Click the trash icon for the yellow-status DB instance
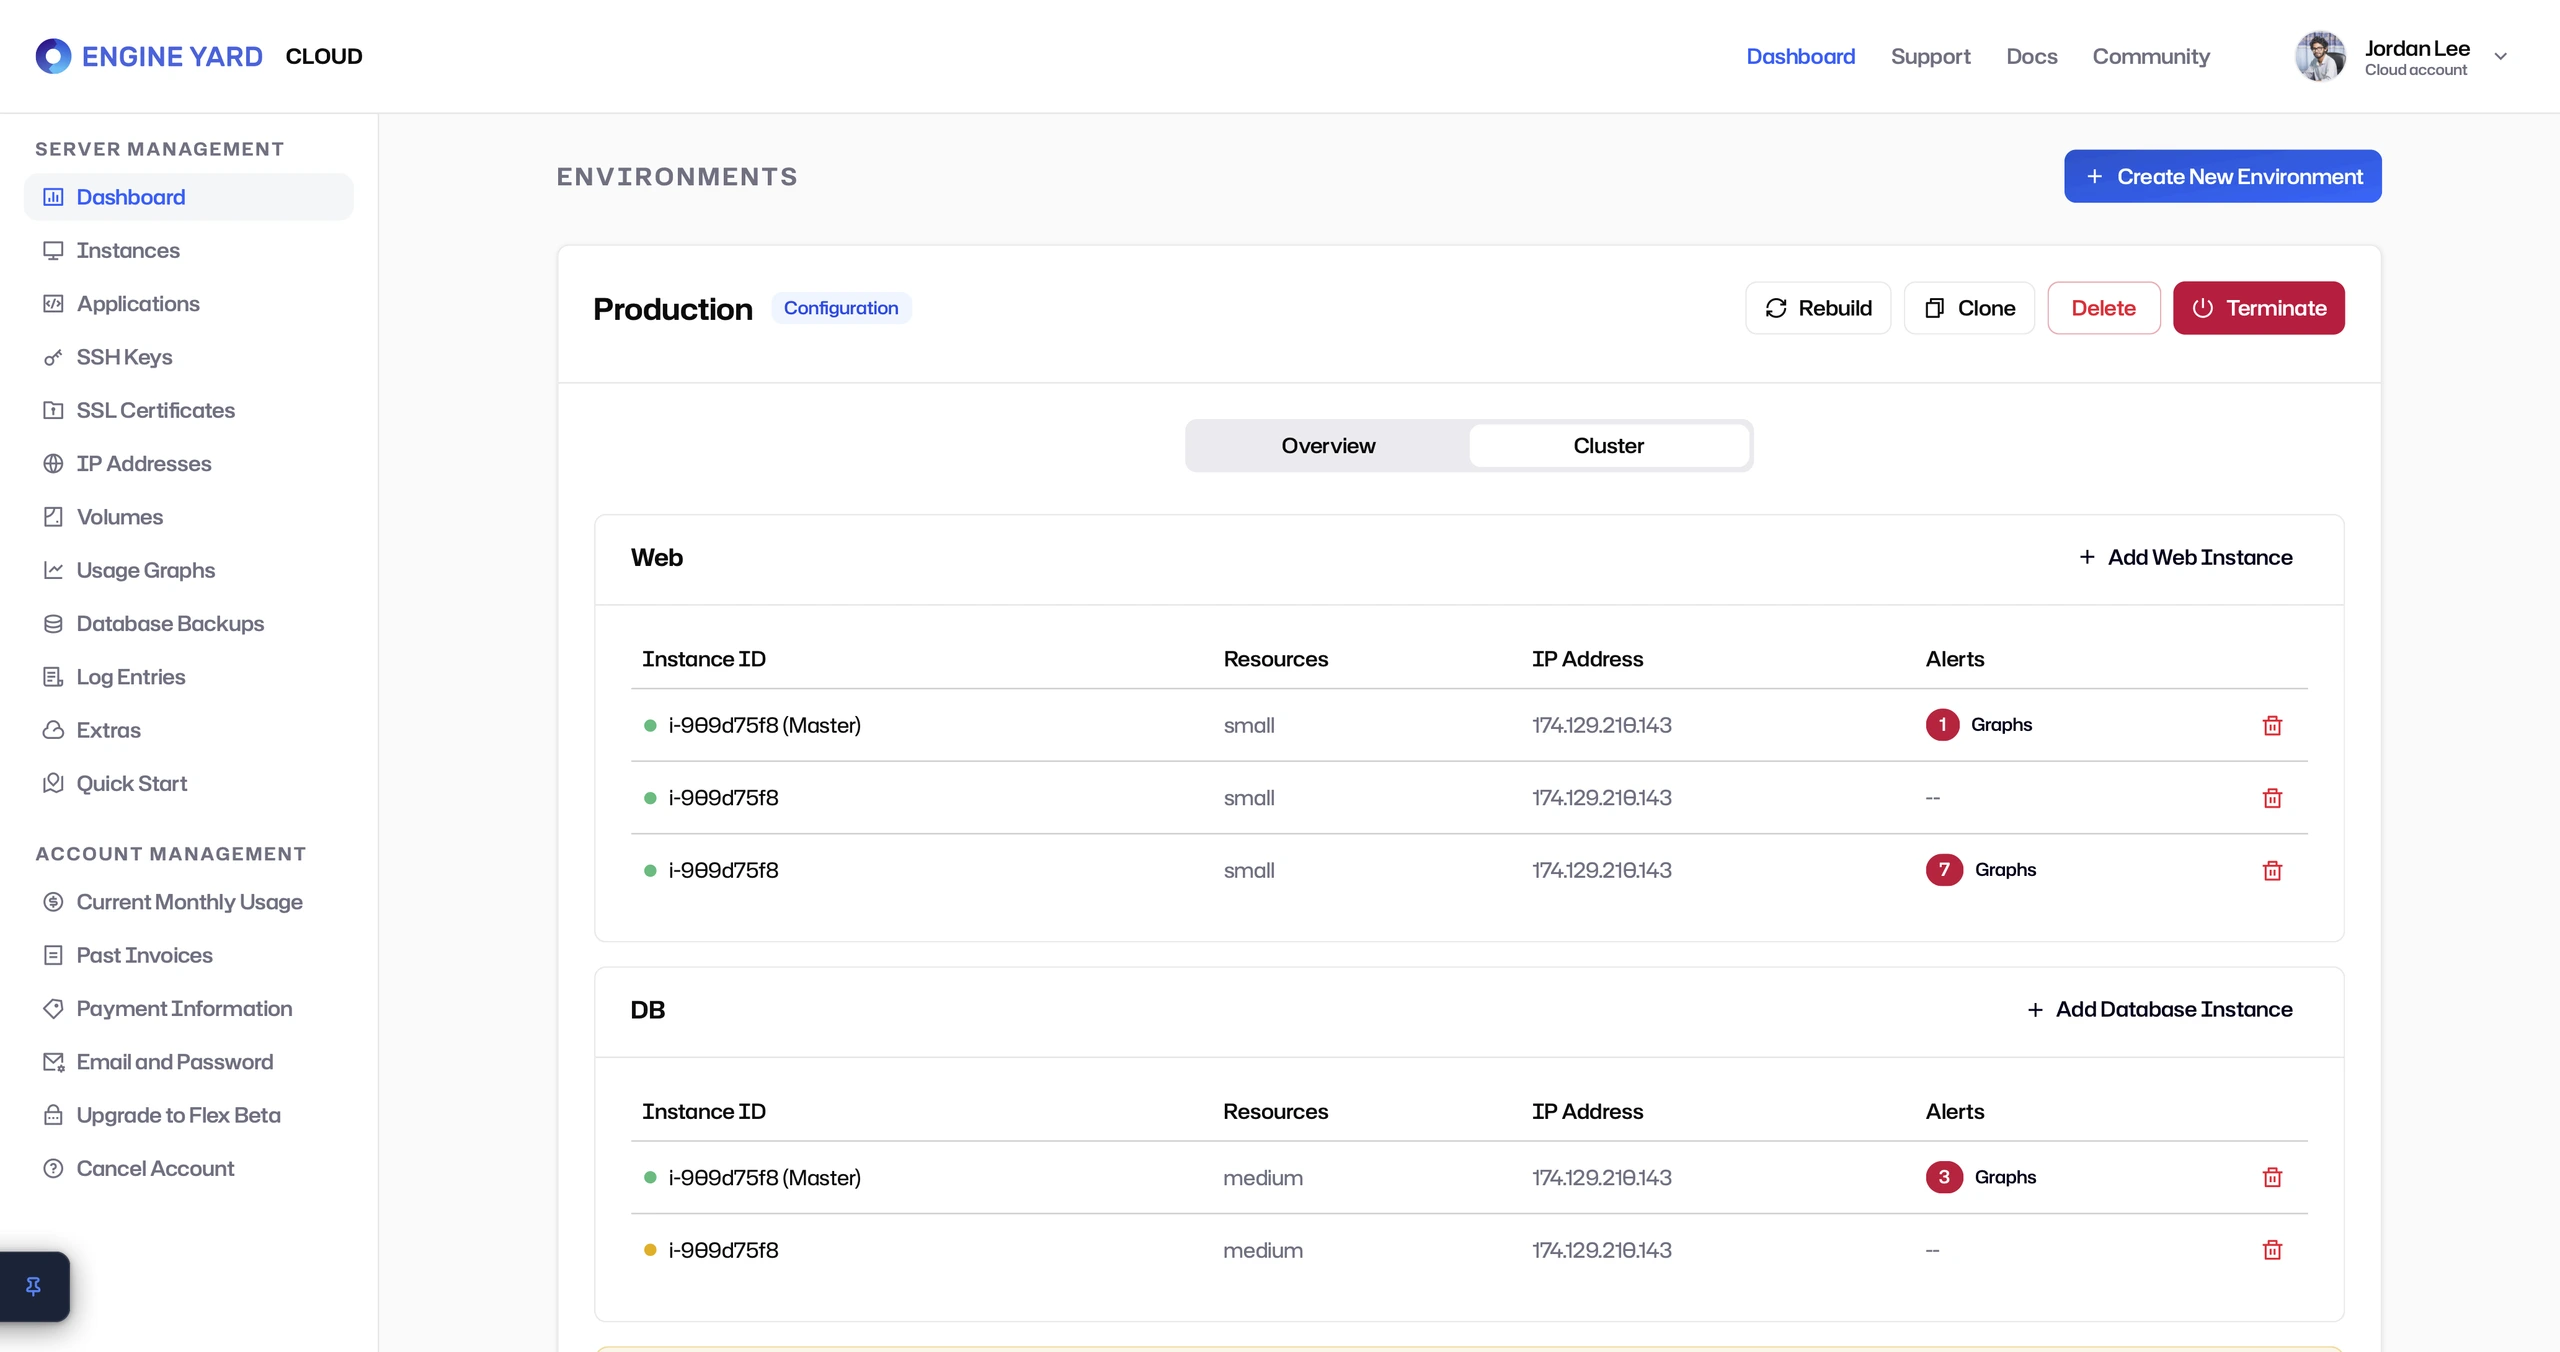 2272,1250
